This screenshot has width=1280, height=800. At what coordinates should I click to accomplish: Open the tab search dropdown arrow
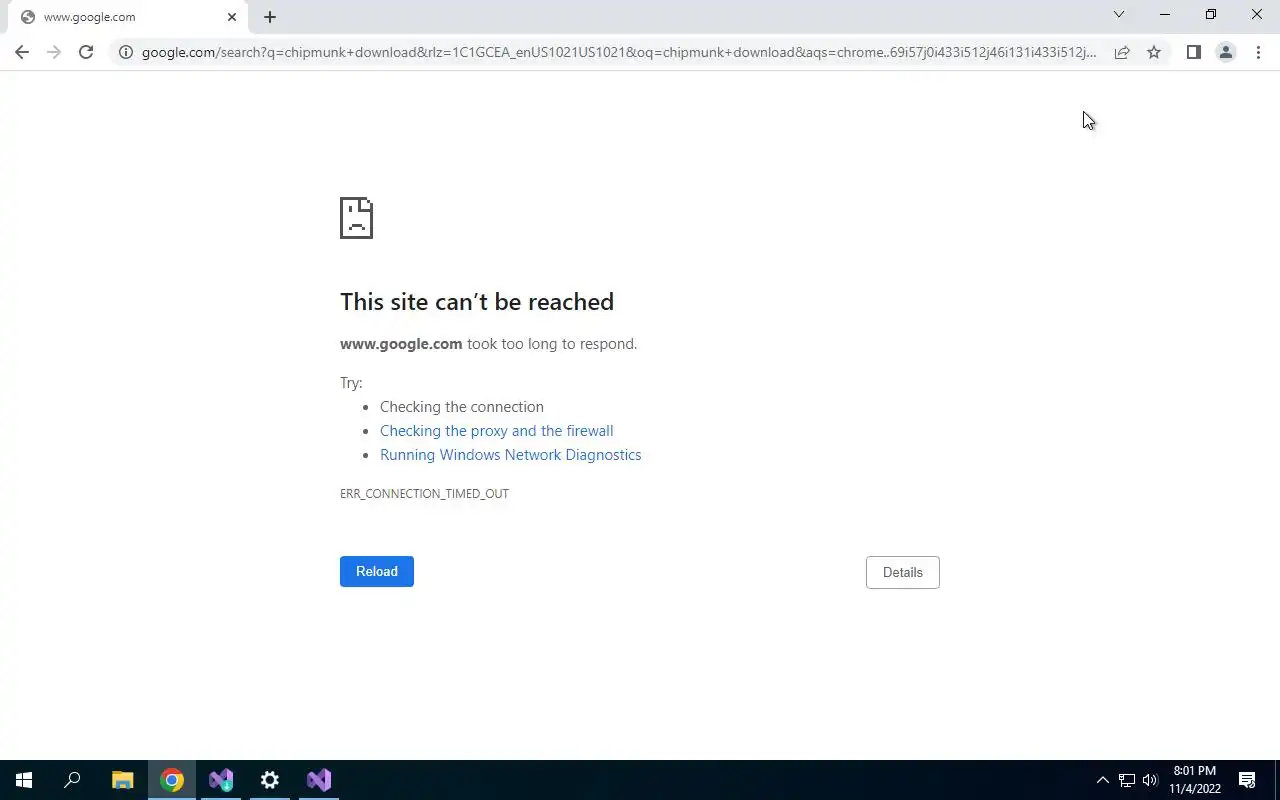click(1119, 15)
